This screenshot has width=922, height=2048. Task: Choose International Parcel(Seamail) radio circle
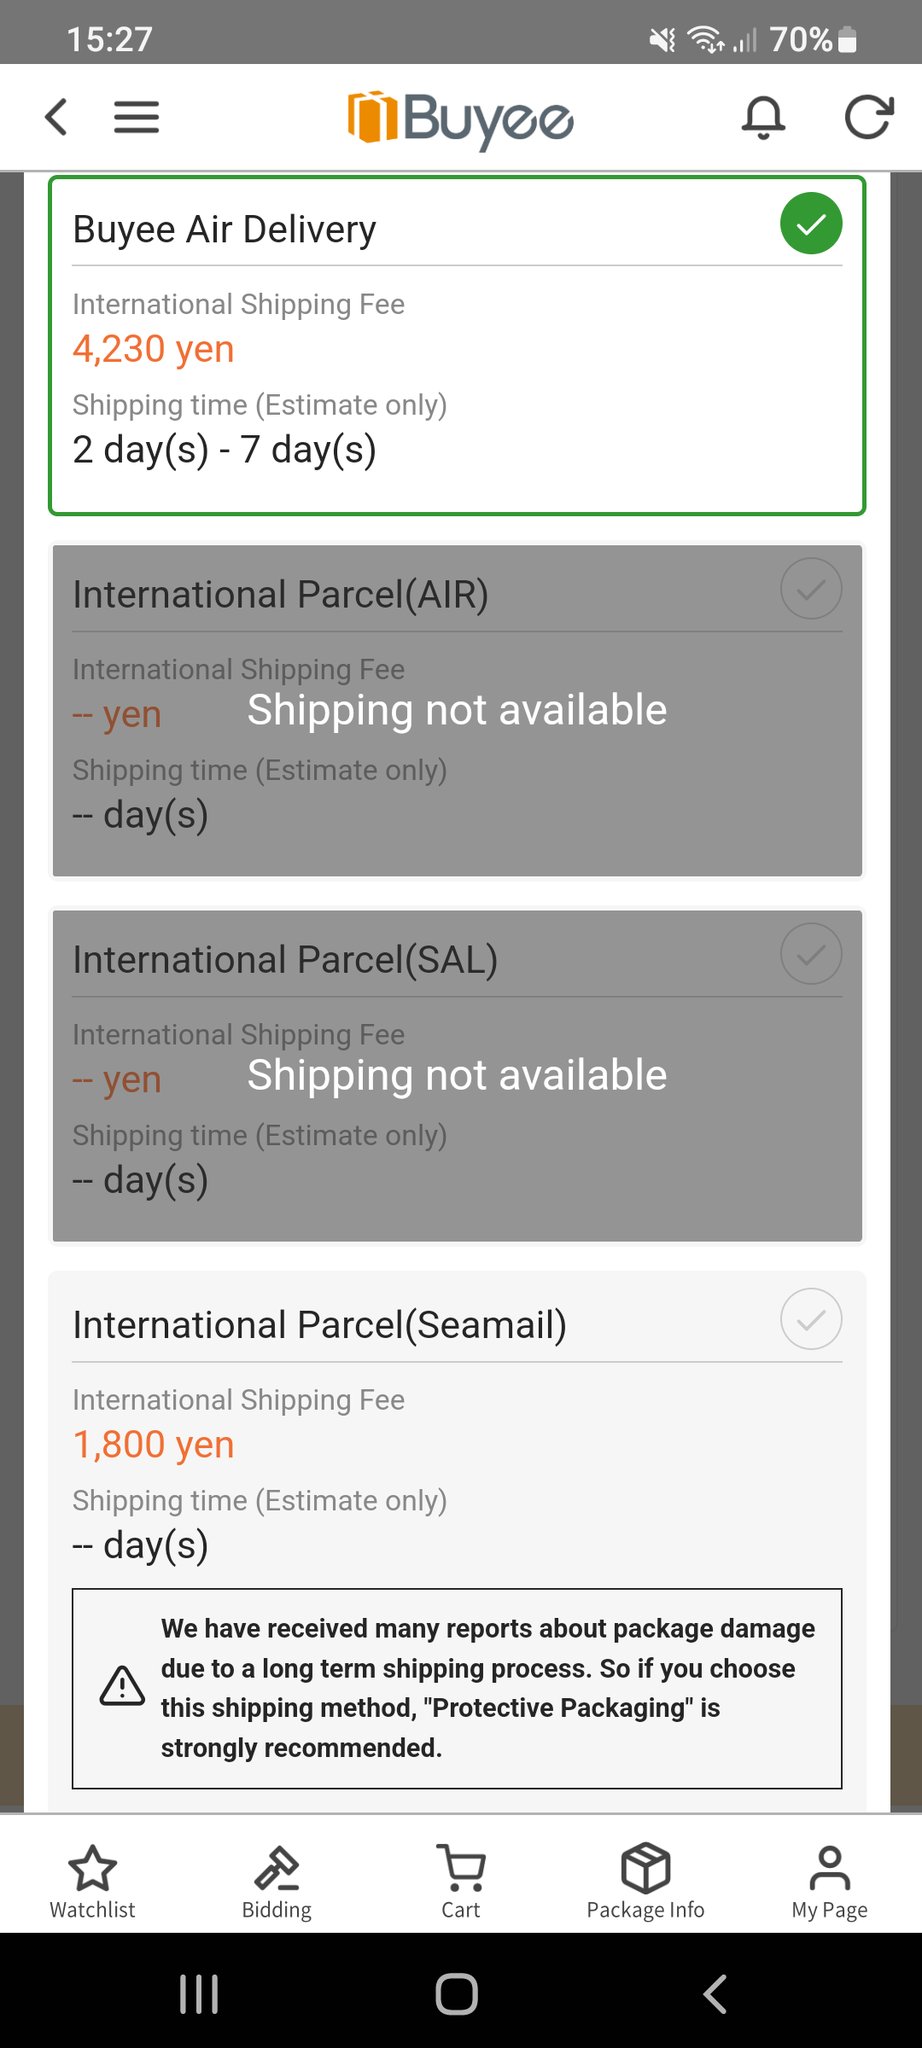[x=811, y=1319]
